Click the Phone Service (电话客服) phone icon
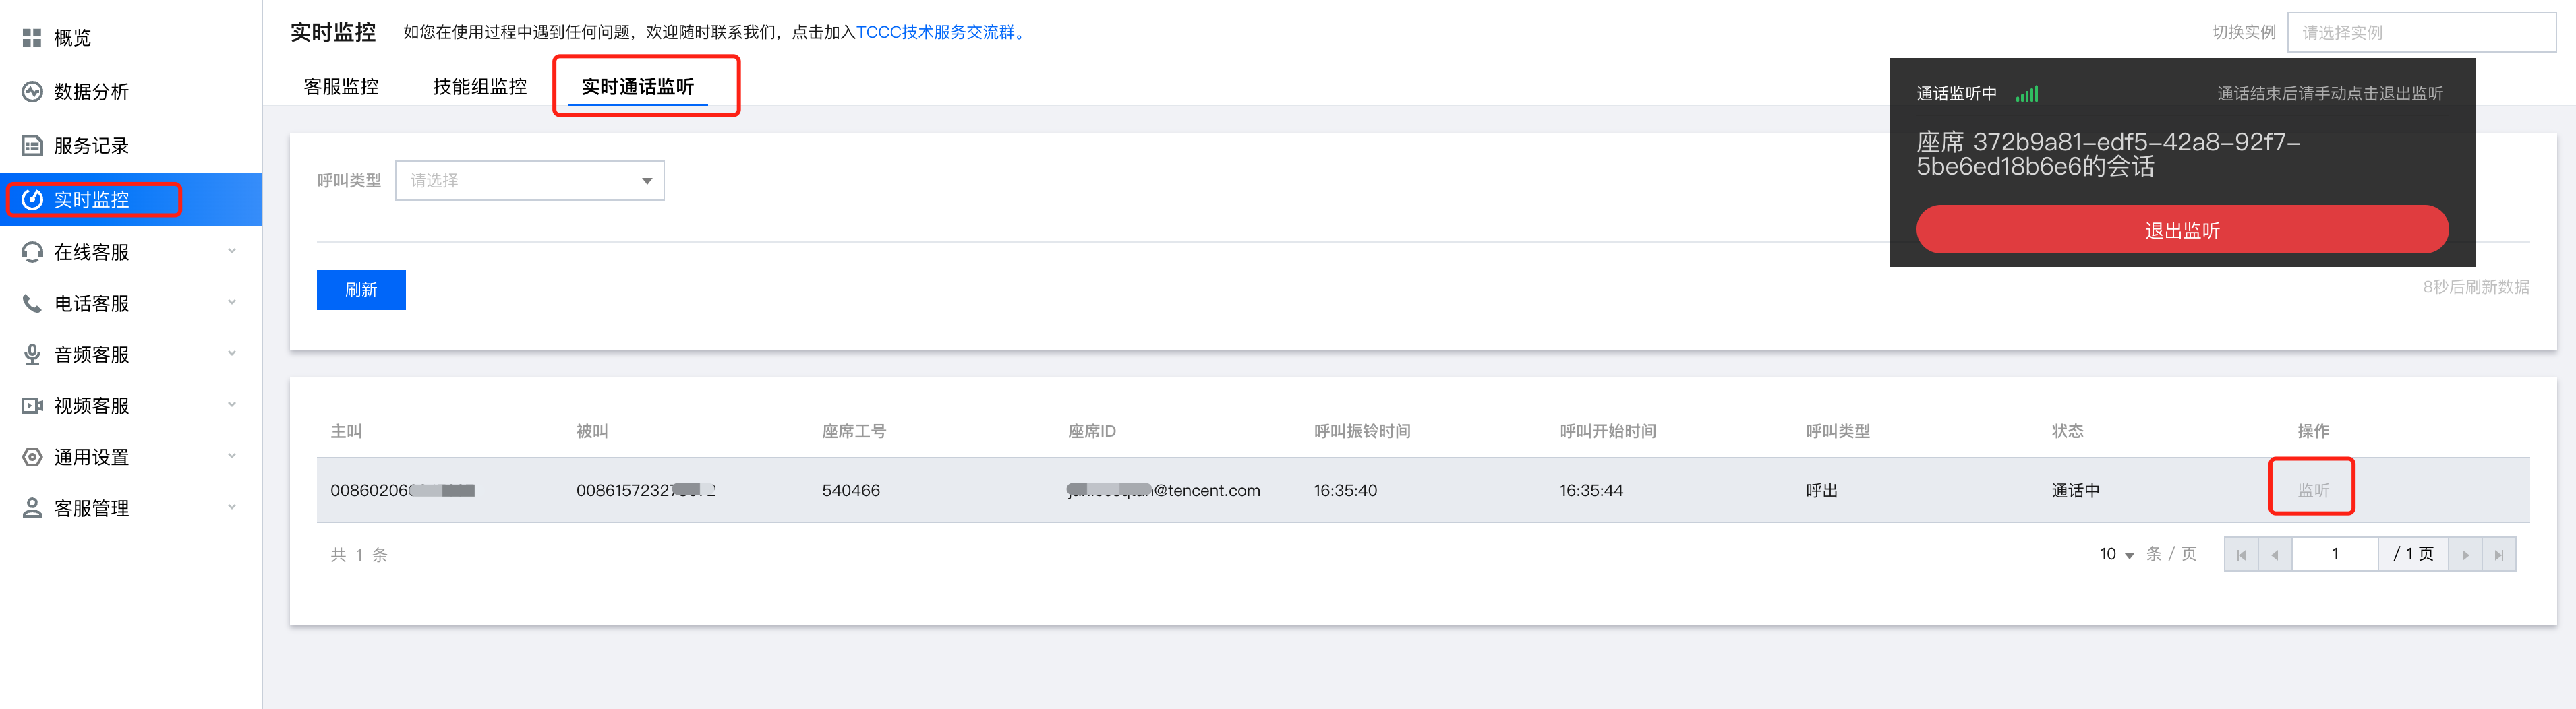Viewport: 2576px width, 709px height. 32,303
